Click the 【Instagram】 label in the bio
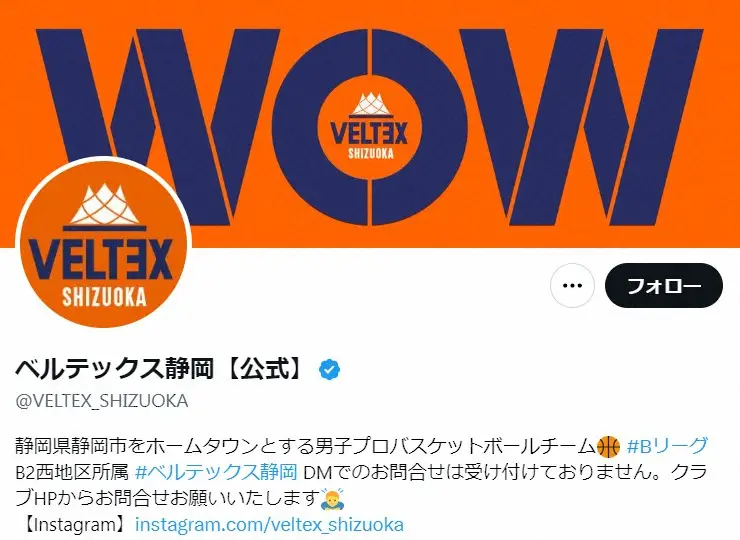The height and width of the screenshot is (540, 740). coord(75,524)
